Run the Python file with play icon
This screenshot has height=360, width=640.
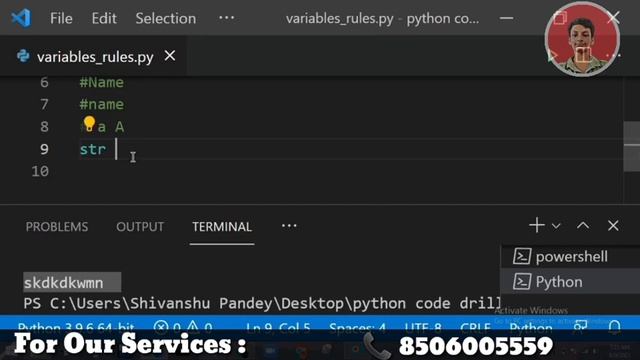coord(552,56)
